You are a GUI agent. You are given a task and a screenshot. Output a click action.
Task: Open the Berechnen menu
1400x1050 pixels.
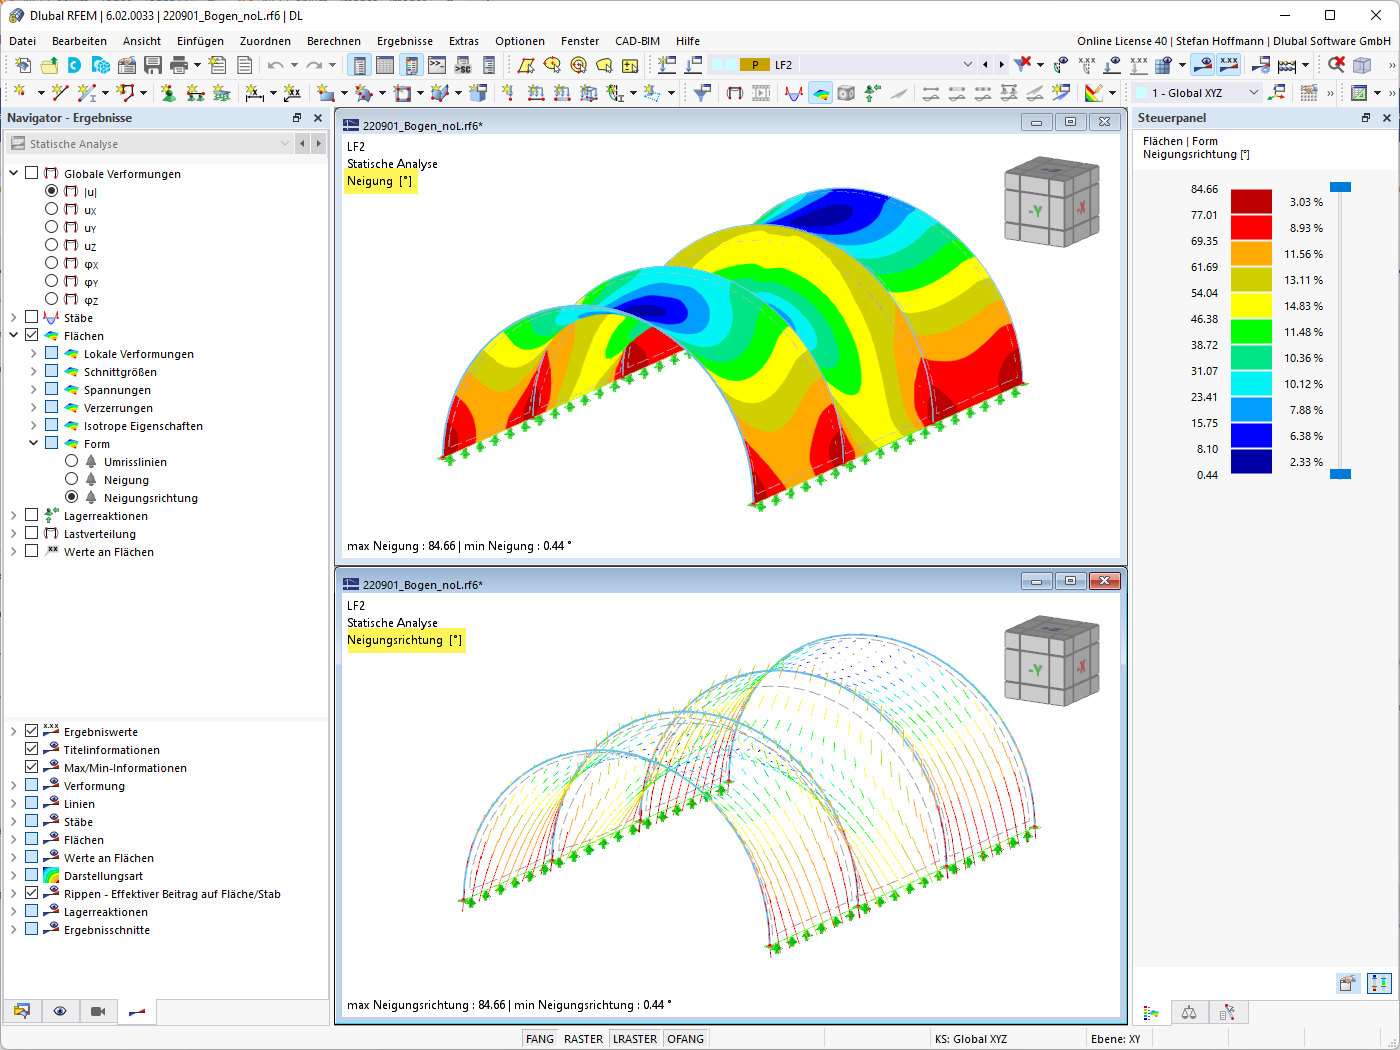click(x=334, y=41)
